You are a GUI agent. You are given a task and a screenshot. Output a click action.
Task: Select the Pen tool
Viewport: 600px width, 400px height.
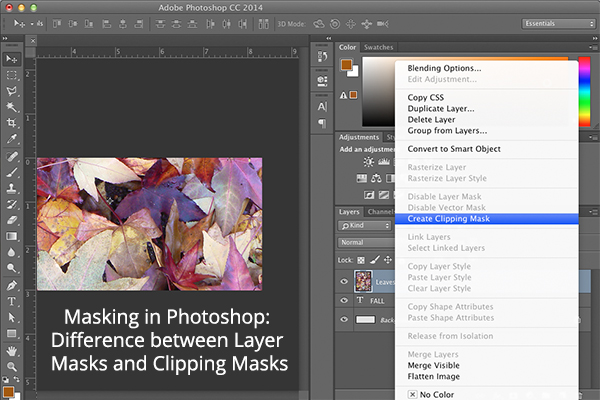click(x=11, y=286)
